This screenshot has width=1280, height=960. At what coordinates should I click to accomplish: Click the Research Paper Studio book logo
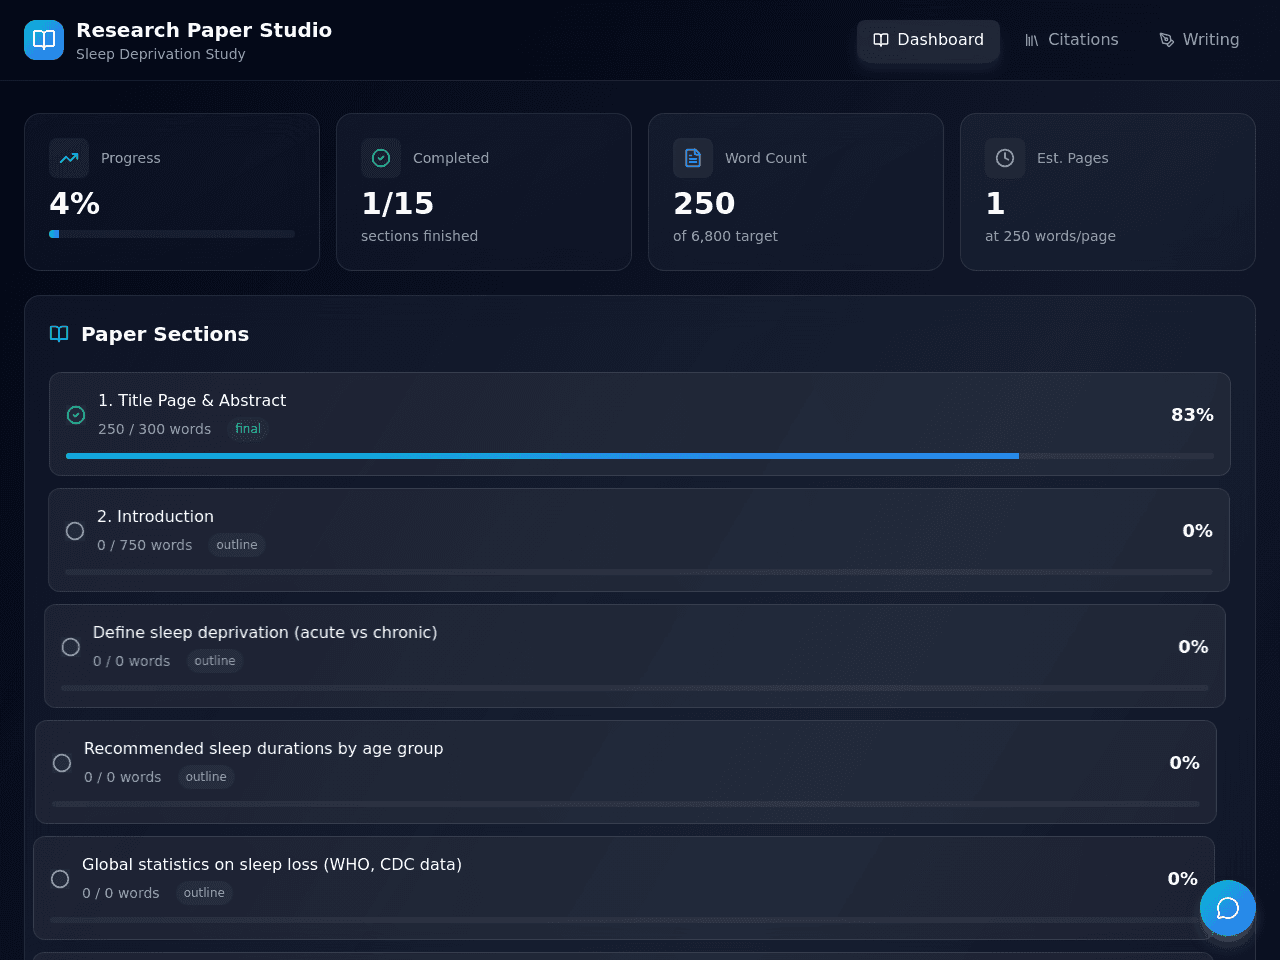(44, 40)
